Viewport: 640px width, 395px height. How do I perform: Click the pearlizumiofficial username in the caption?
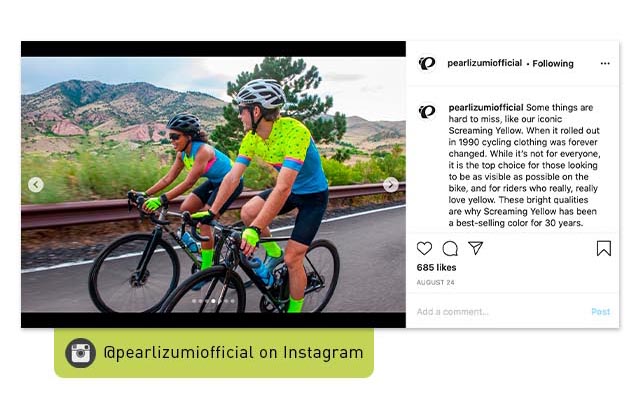tap(486, 107)
